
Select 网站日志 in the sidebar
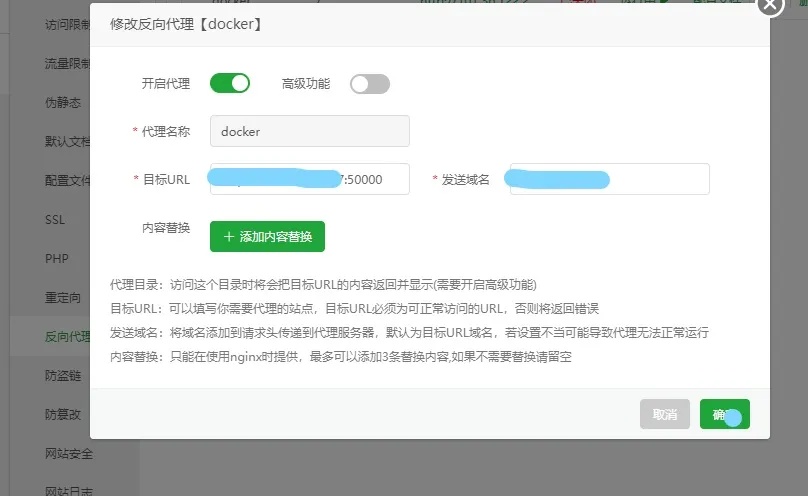[x=69, y=491]
